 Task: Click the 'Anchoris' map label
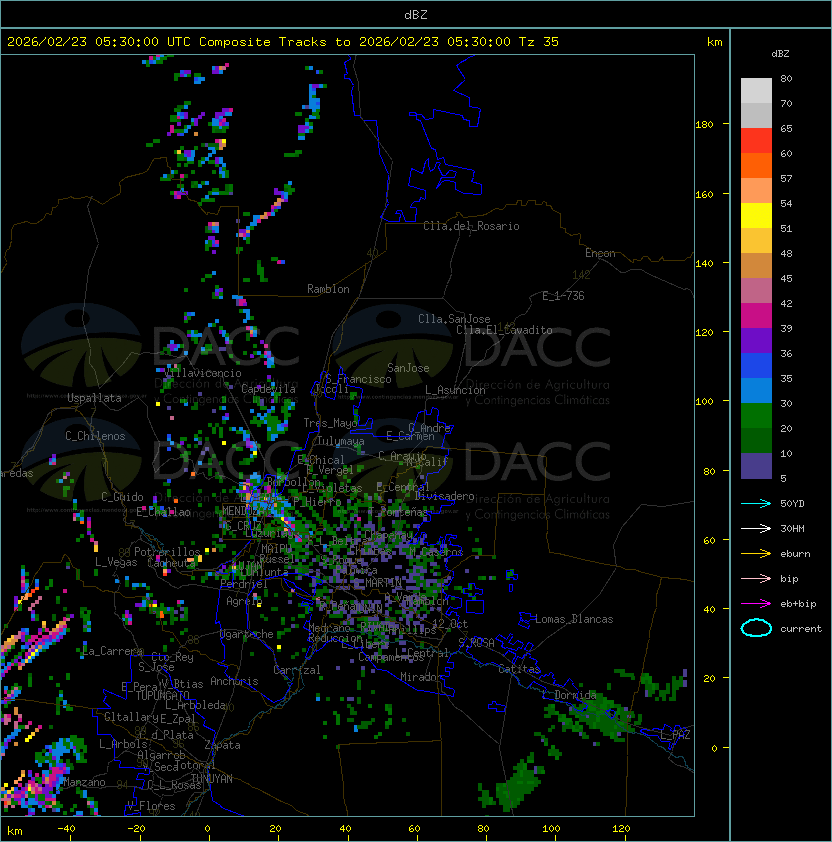234,681
